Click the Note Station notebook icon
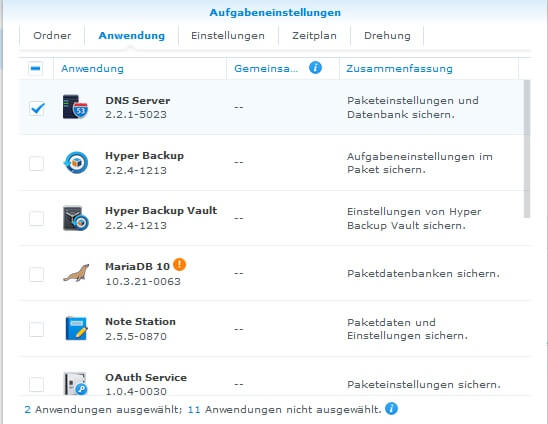Image resolution: width=548 pixels, height=424 pixels. [76, 329]
